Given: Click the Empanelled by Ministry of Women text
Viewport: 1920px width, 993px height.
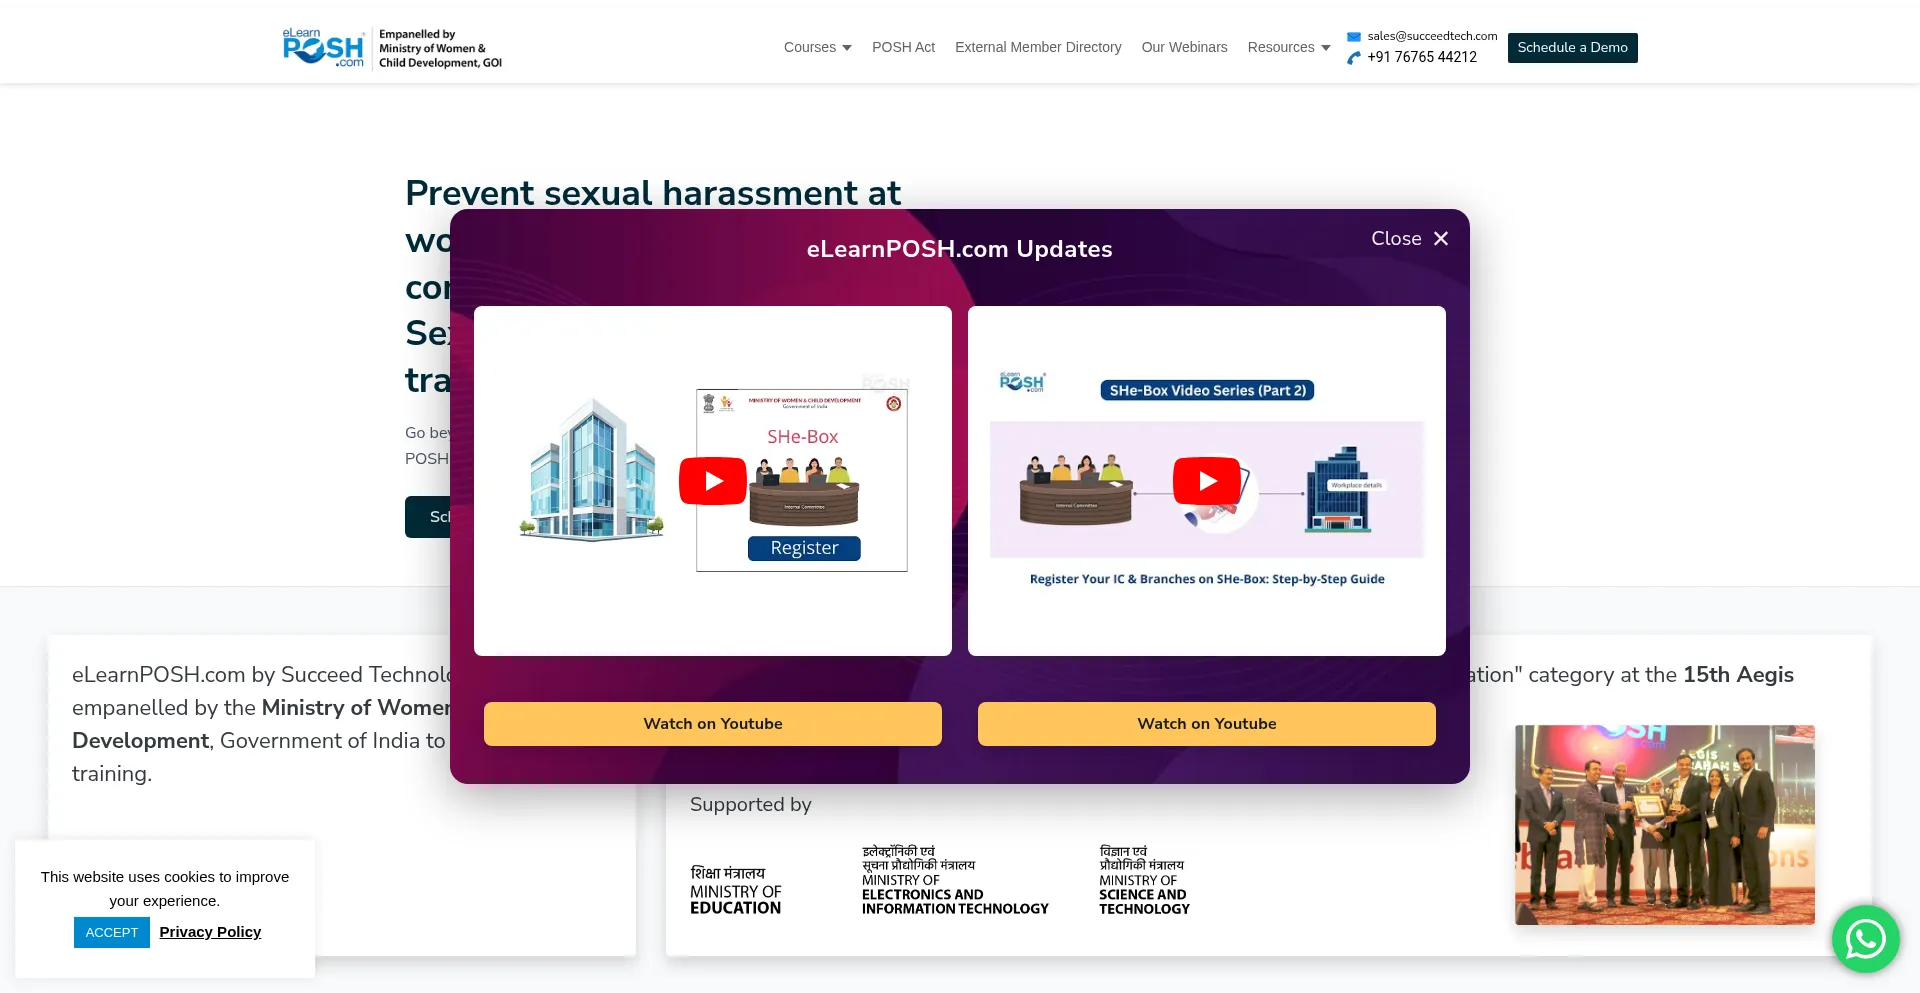Looking at the screenshot, I should pyautogui.click(x=440, y=48).
